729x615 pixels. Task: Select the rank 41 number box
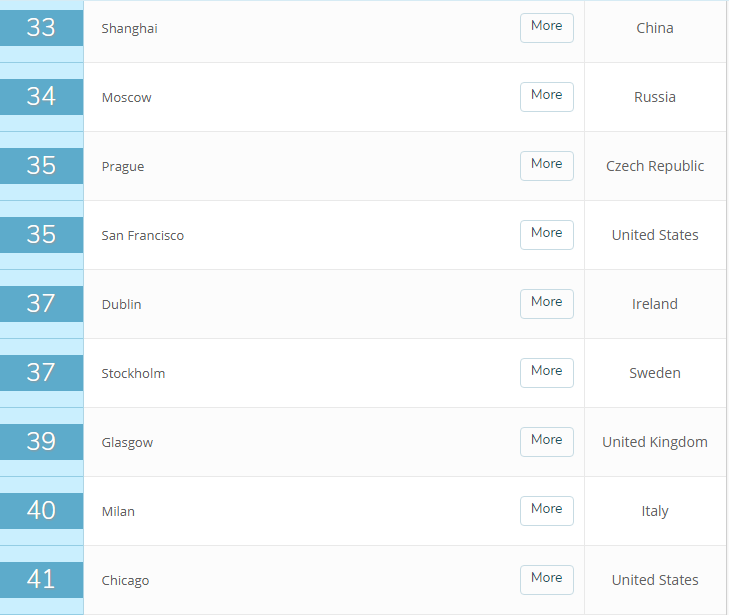coord(41,579)
